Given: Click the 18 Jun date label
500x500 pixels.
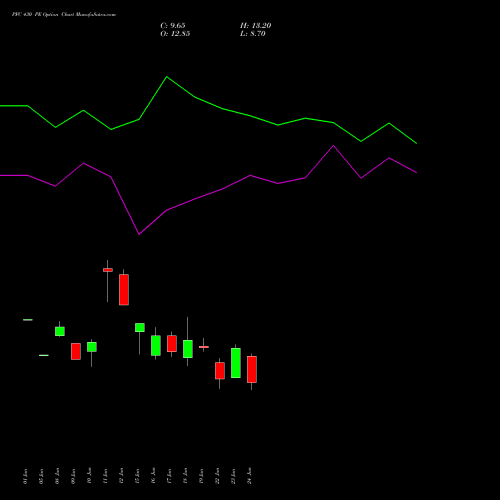Looking at the screenshot, I should pos(185,476).
